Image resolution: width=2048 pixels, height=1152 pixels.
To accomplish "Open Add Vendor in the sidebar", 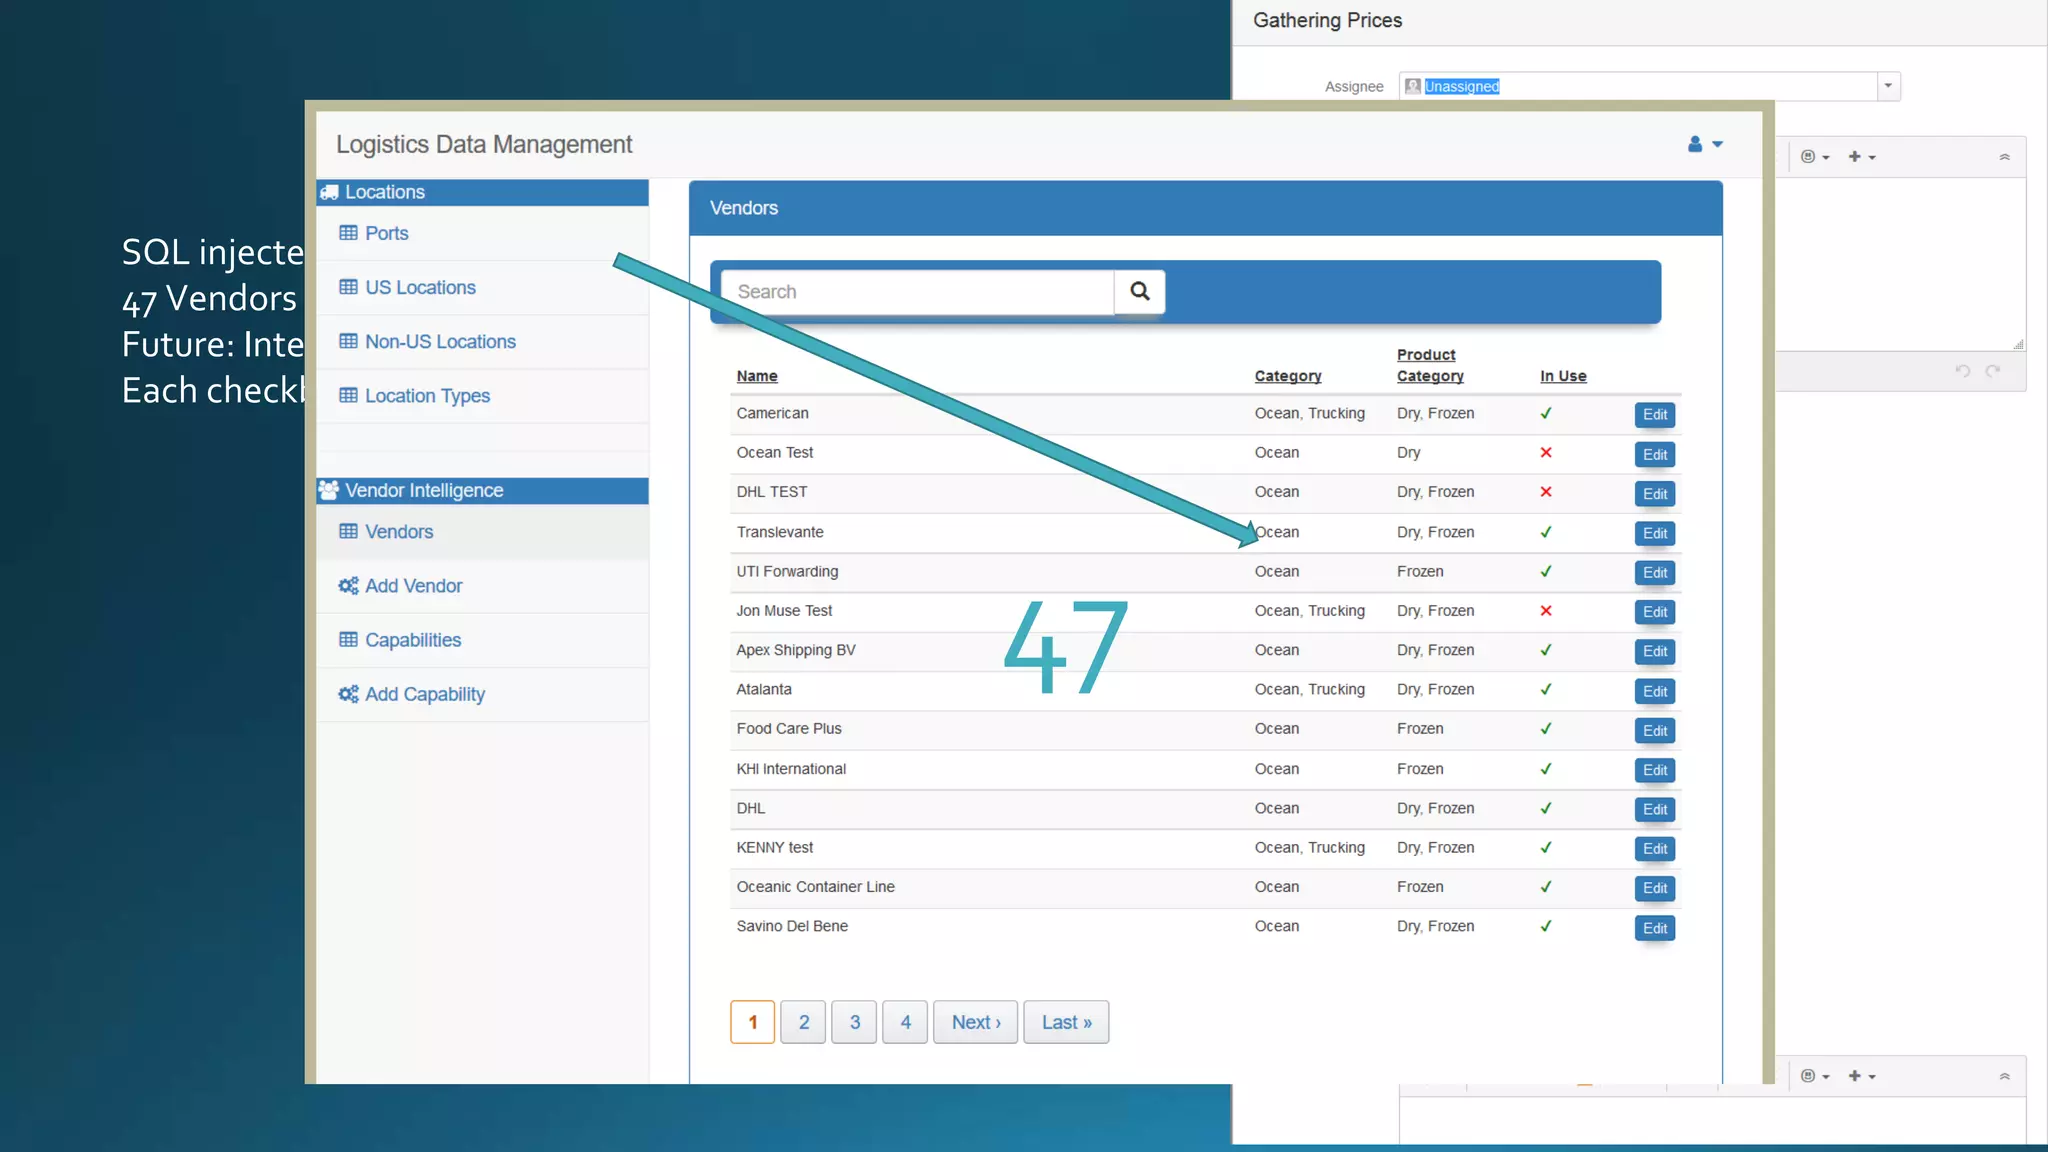I will click(413, 585).
